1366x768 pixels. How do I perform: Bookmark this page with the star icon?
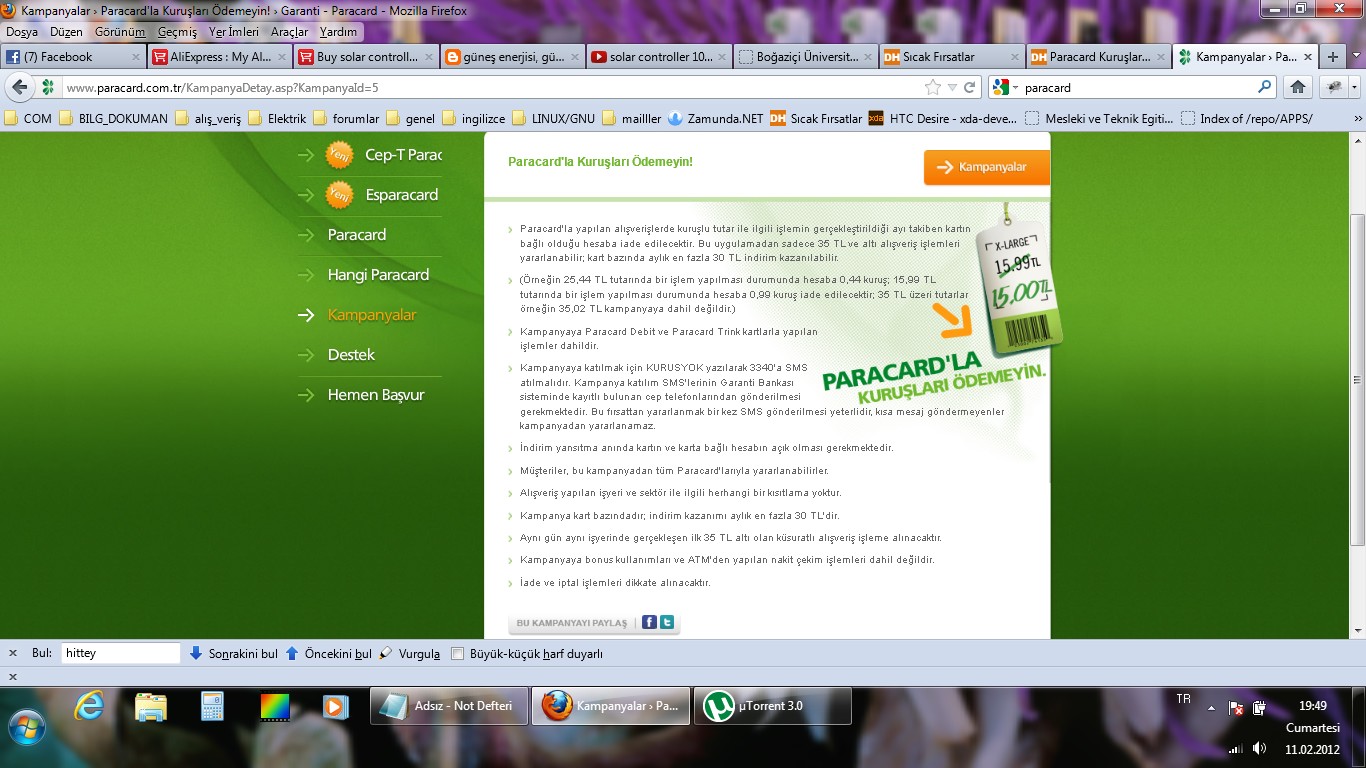point(933,87)
